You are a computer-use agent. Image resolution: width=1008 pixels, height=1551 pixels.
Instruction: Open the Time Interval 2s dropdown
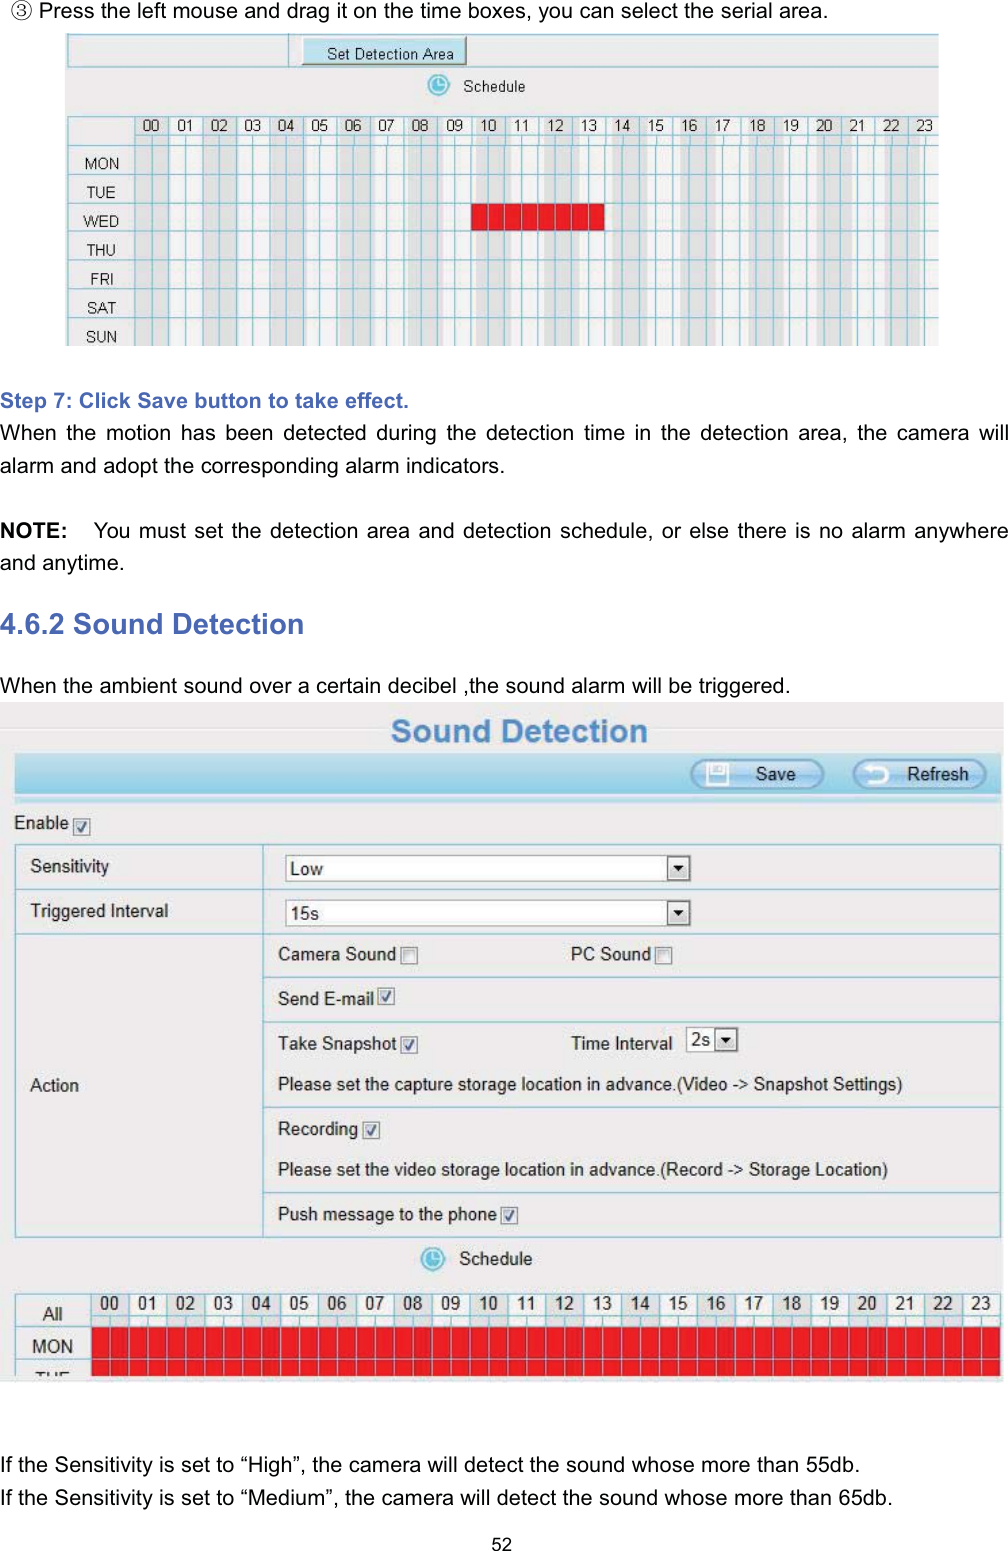[712, 1040]
